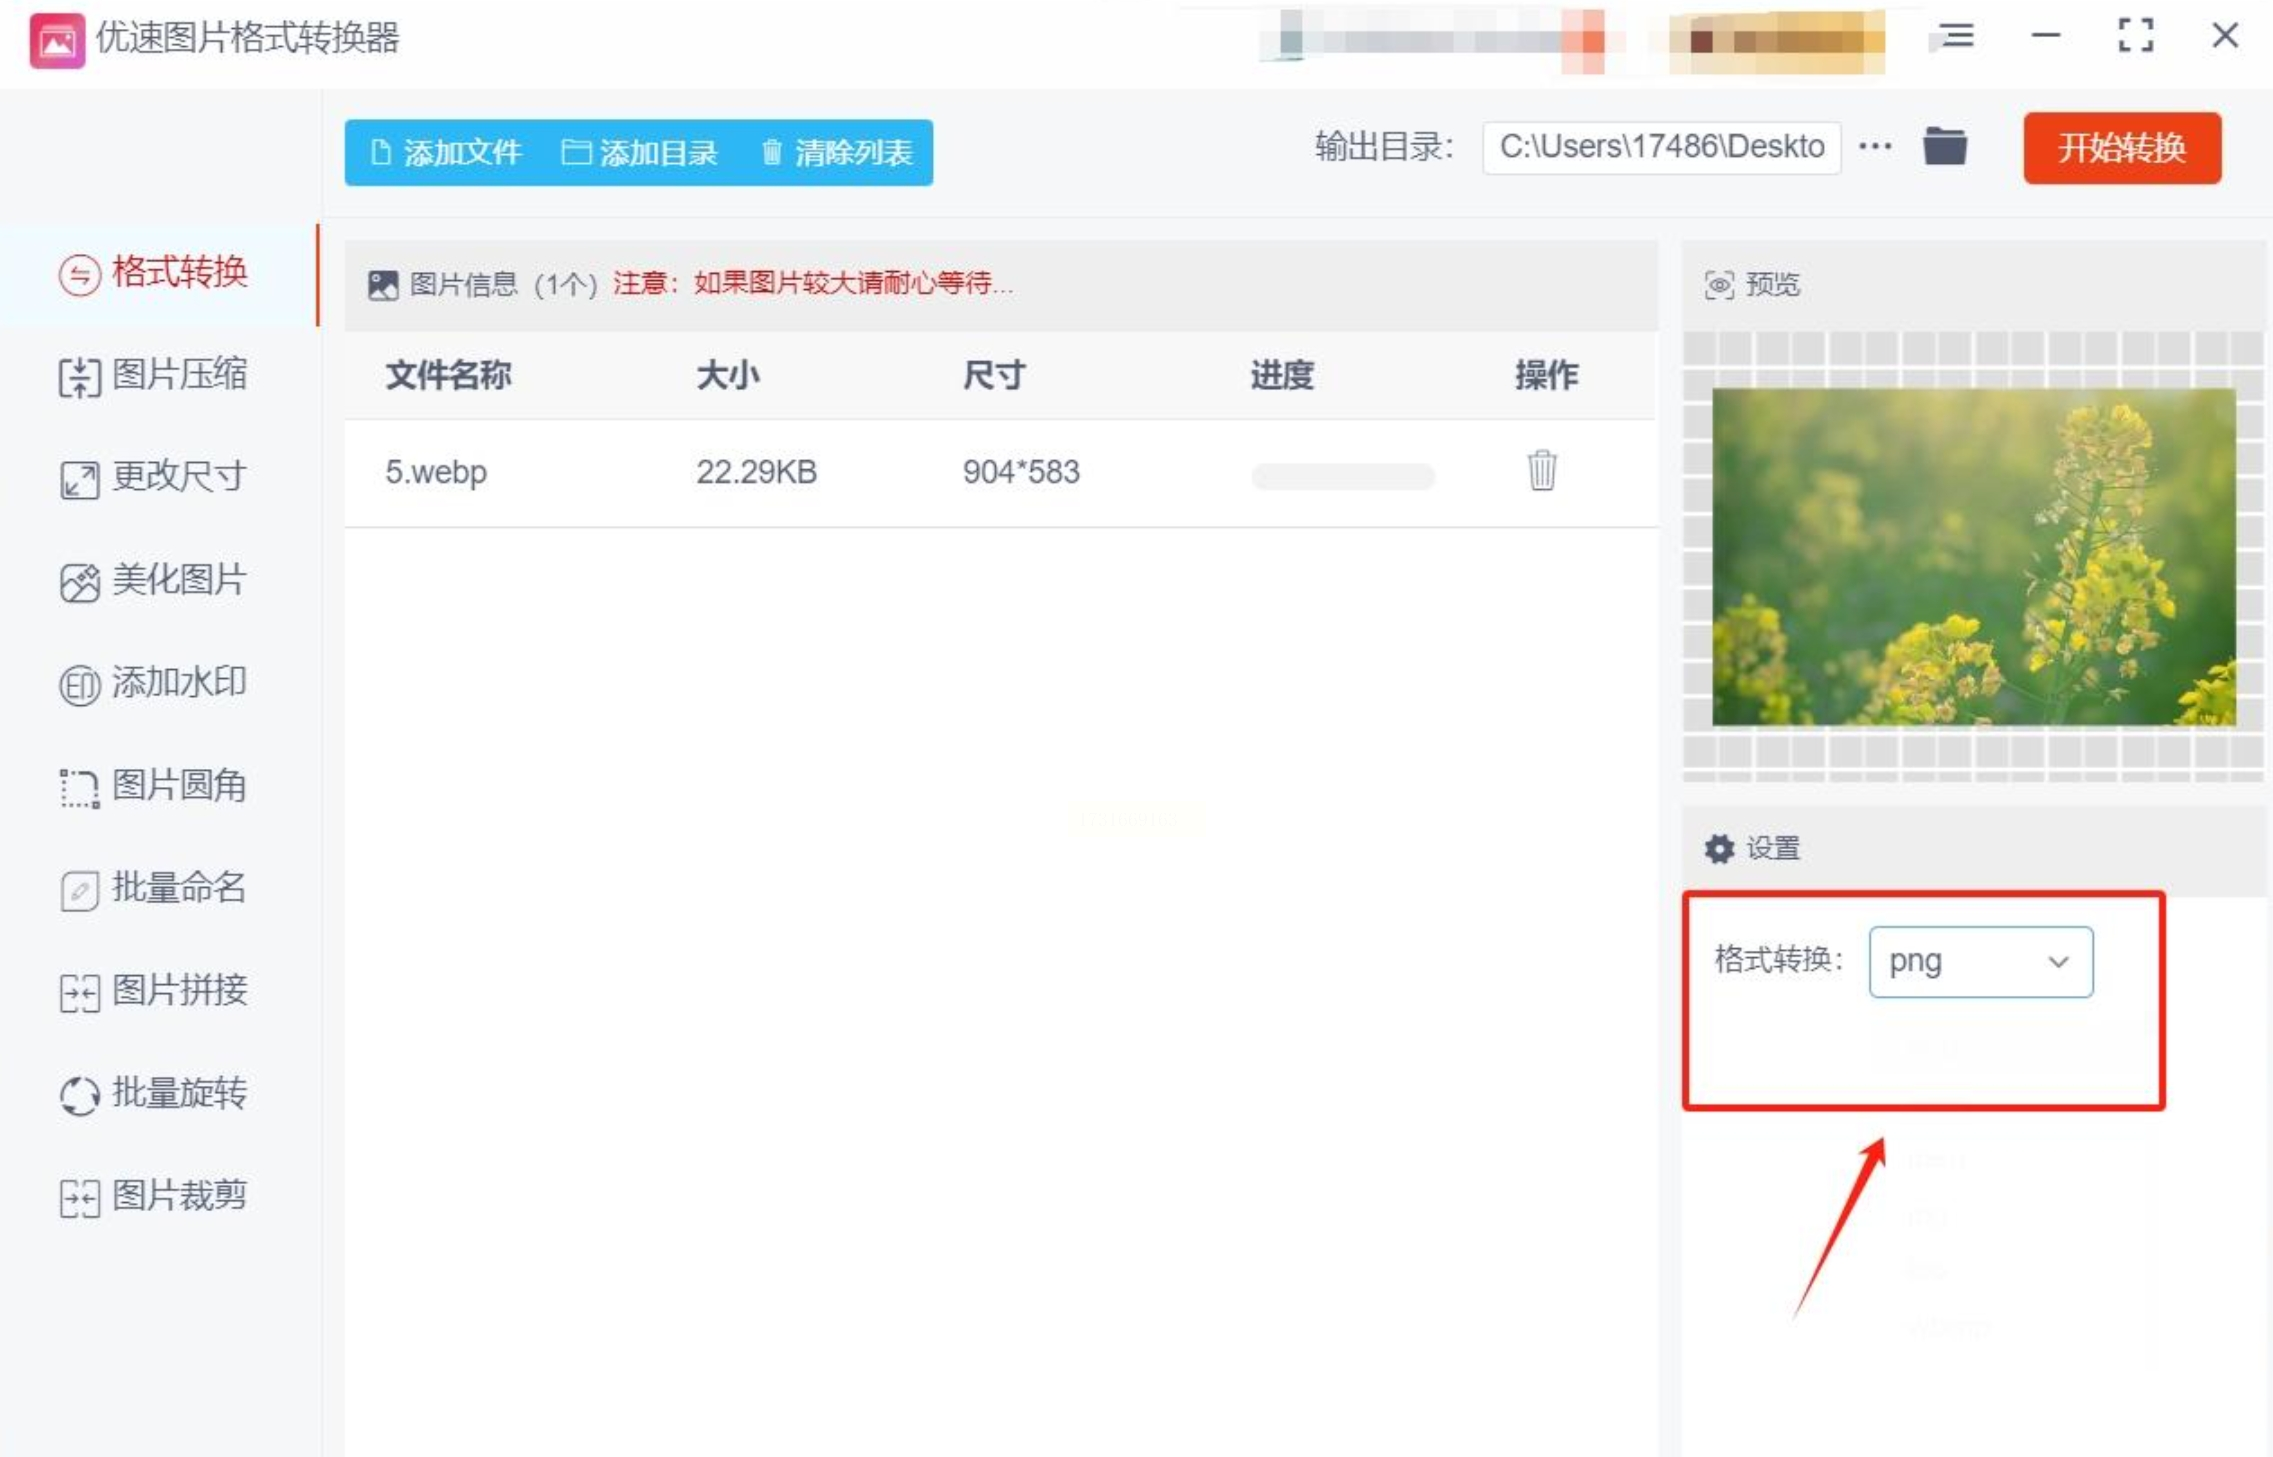Viewport: 2273px width, 1457px height.
Task: Open the hamburger menu icon
Action: click(x=1956, y=37)
